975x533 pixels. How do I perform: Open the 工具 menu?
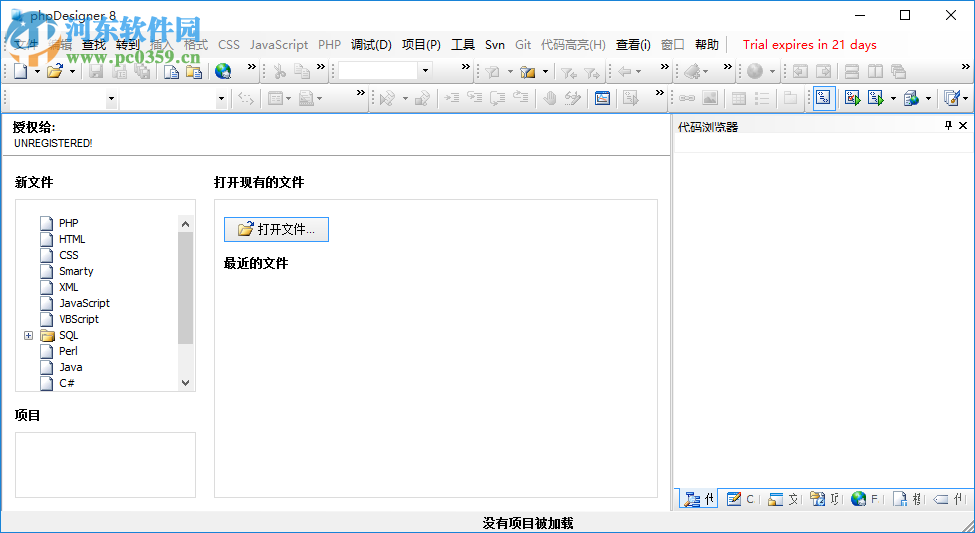click(x=463, y=45)
